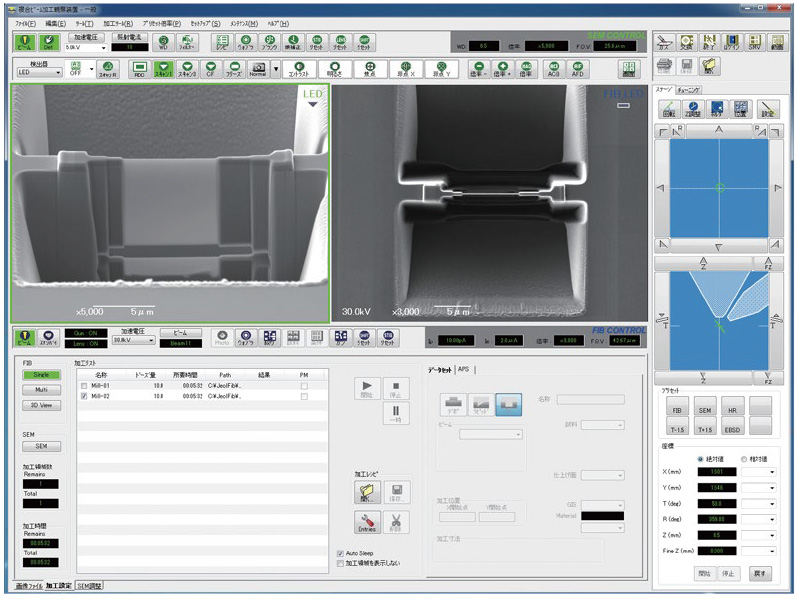Open the Maintenance (メンテナンス) menu
798x599 pixels.
(x=244, y=23)
